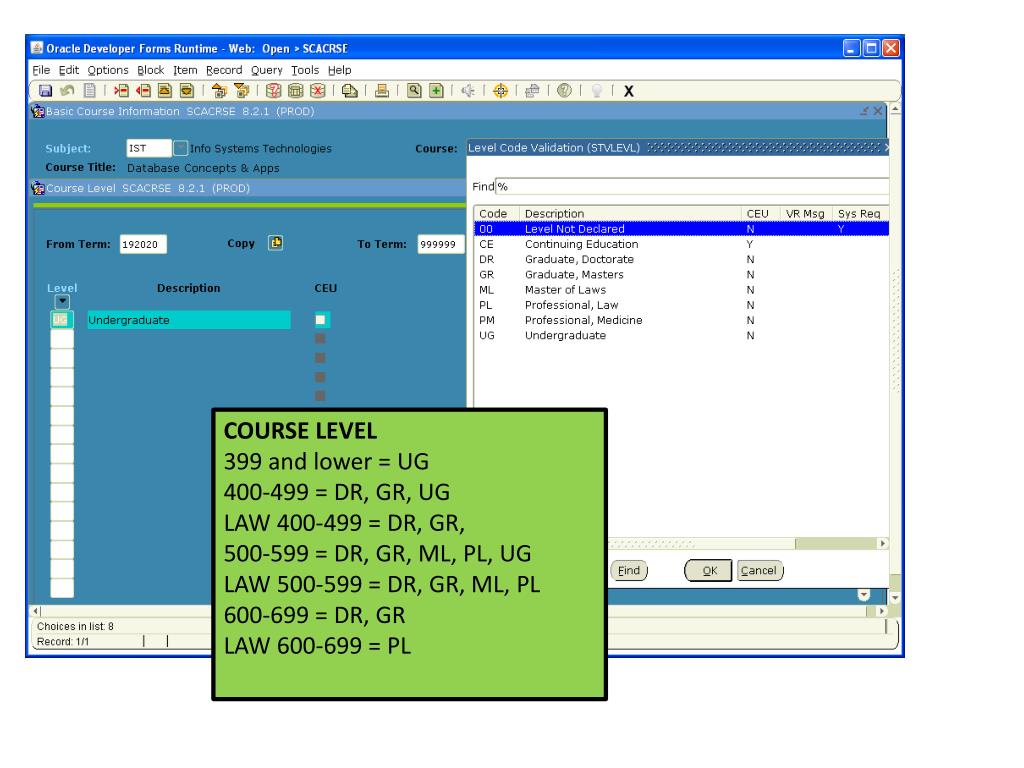The height and width of the screenshot is (768, 1024).
Task: Click the black X exit toolbar icon
Action: coord(628,91)
